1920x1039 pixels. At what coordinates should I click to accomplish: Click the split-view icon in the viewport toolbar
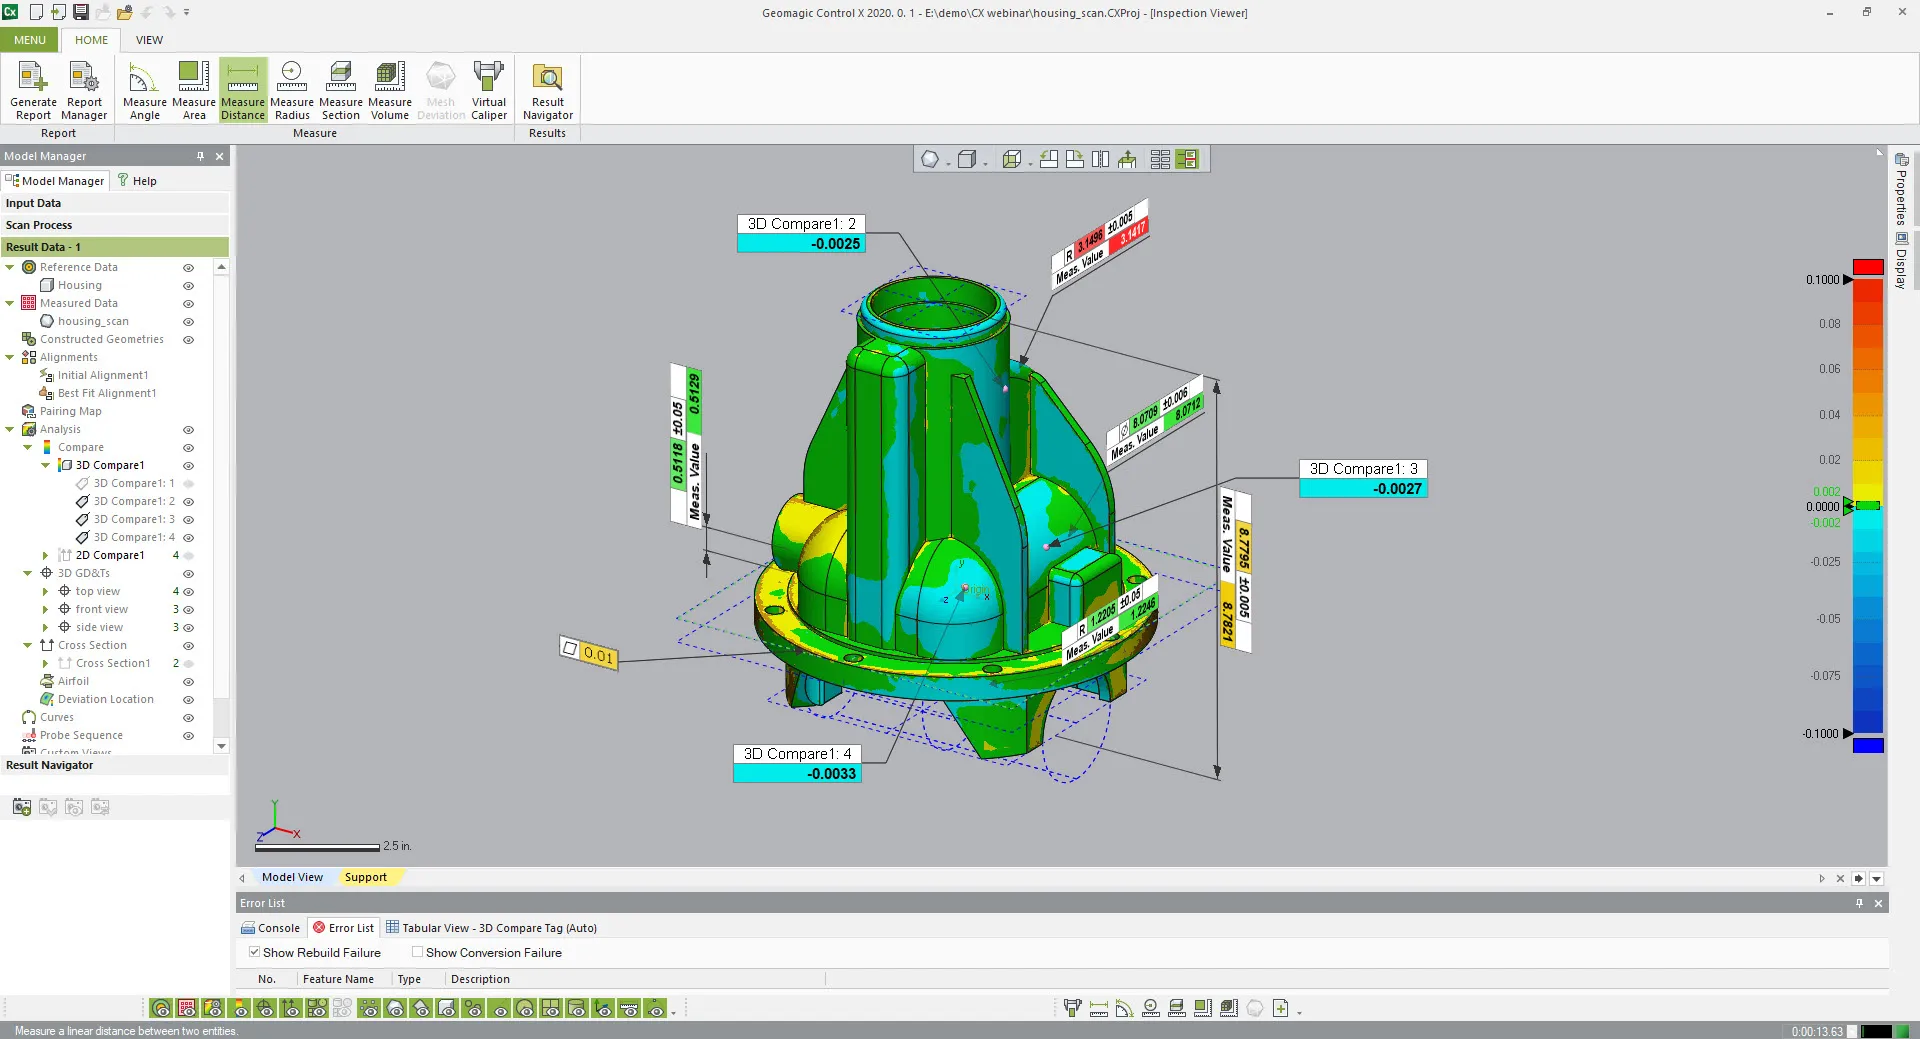1100,159
